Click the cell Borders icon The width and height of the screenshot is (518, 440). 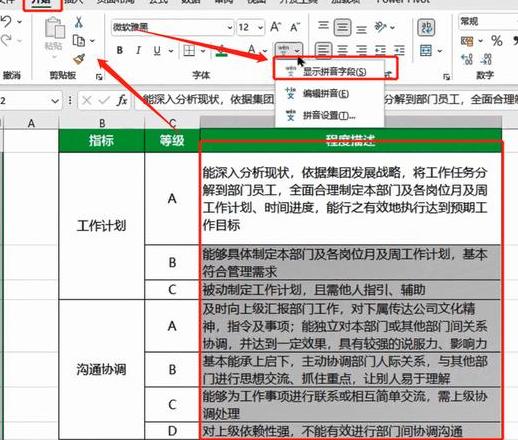(189, 51)
